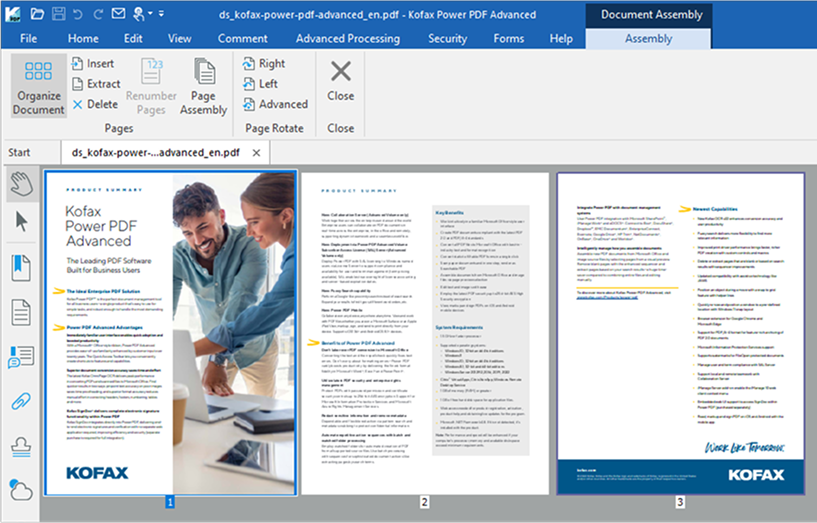Switch to the Edit ribbon tab
The width and height of the screenshot is (817, 523).
click(x=133, y=39)
